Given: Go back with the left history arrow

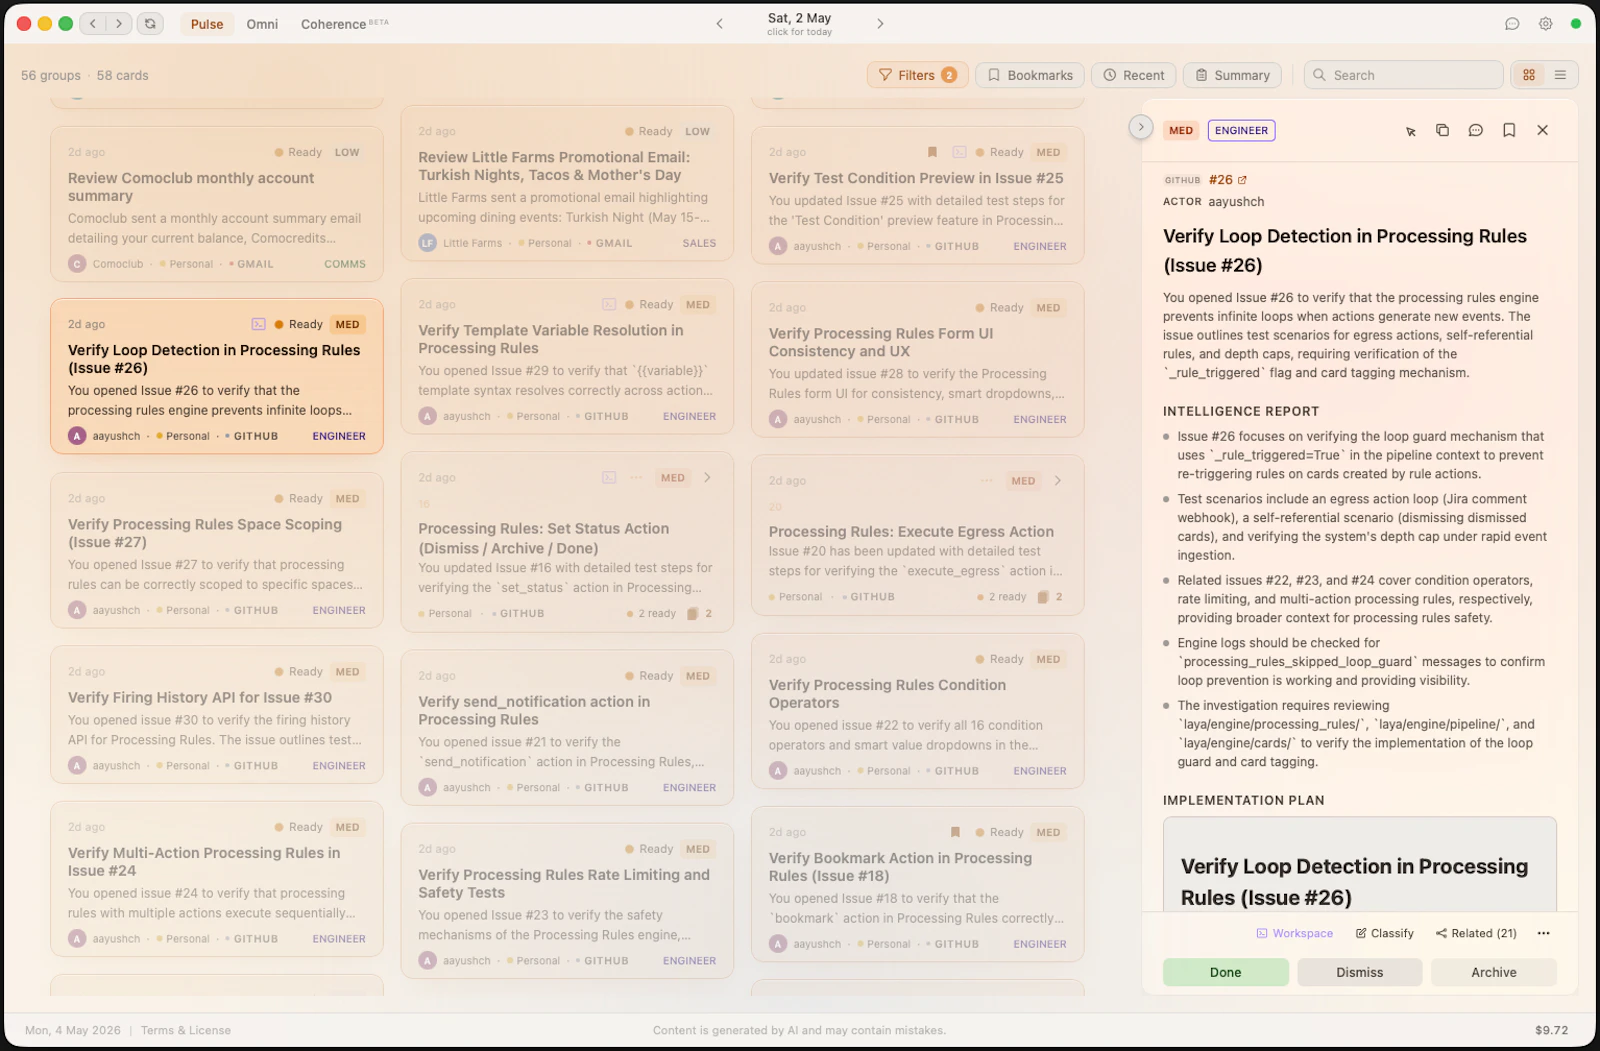Looking at the screenshot, I should click(x=93, y=23).
